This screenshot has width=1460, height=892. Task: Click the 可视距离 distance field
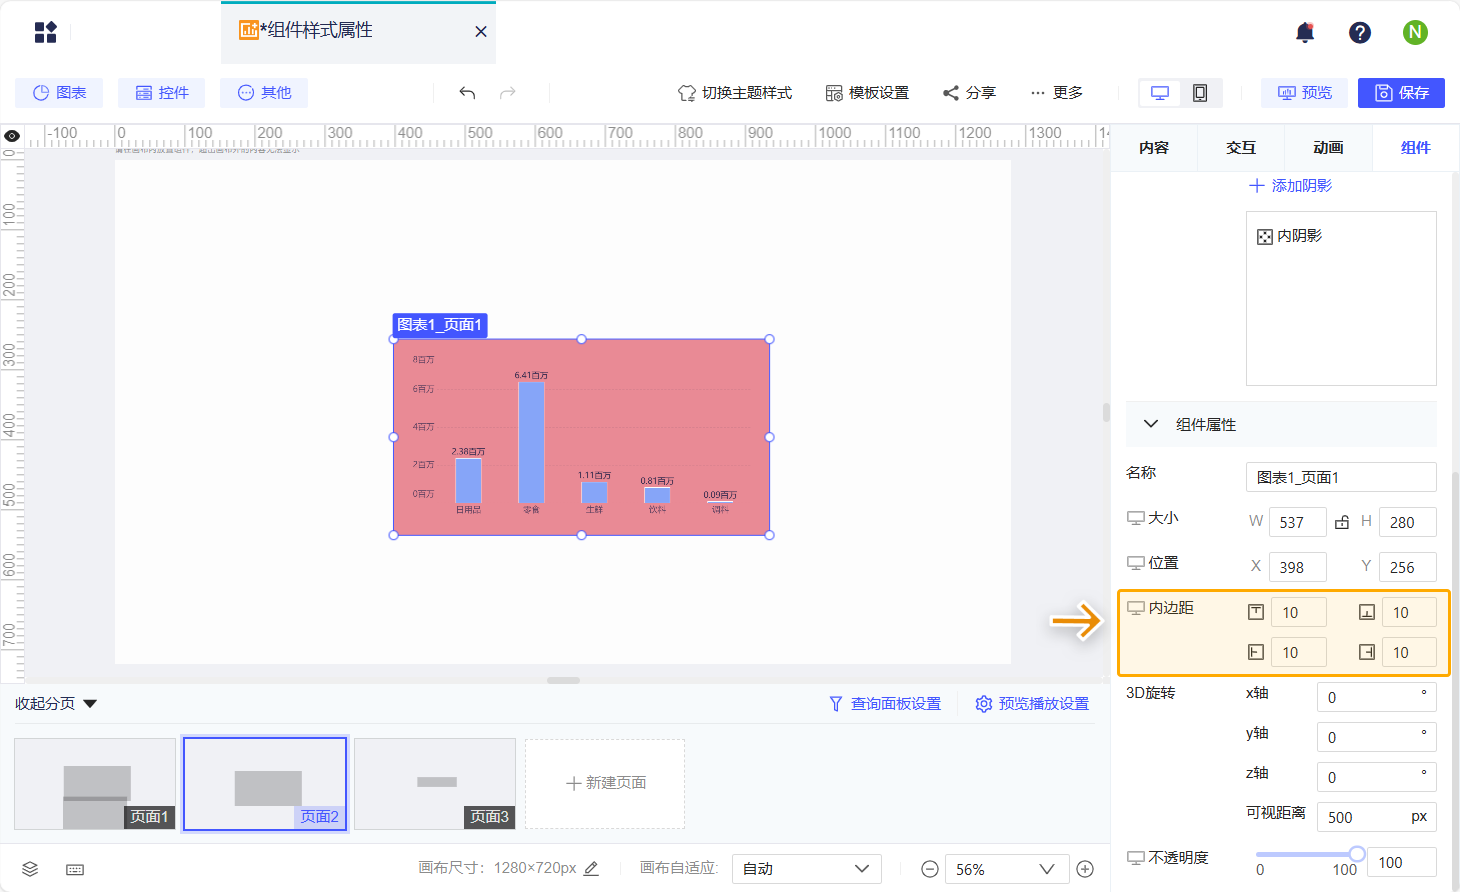tap(1376, 817)
